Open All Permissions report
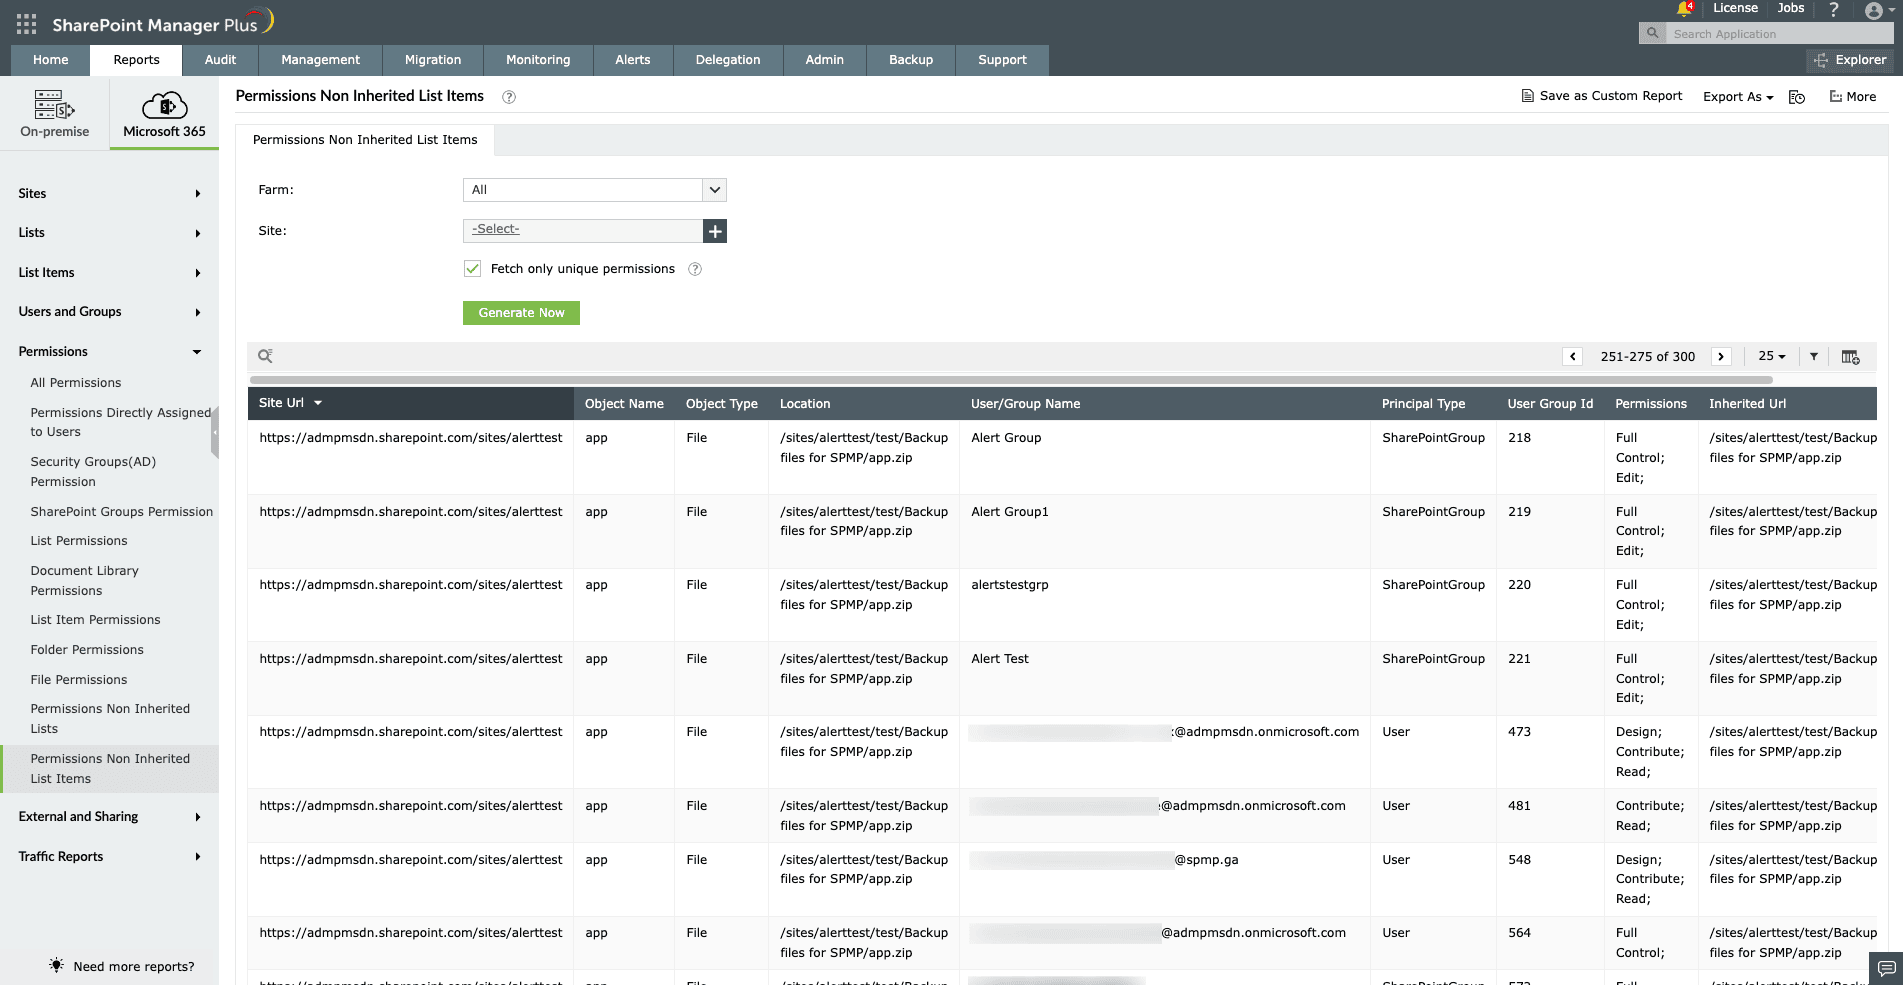Viewport: 1903px width, 985px height. click(76, 383)
